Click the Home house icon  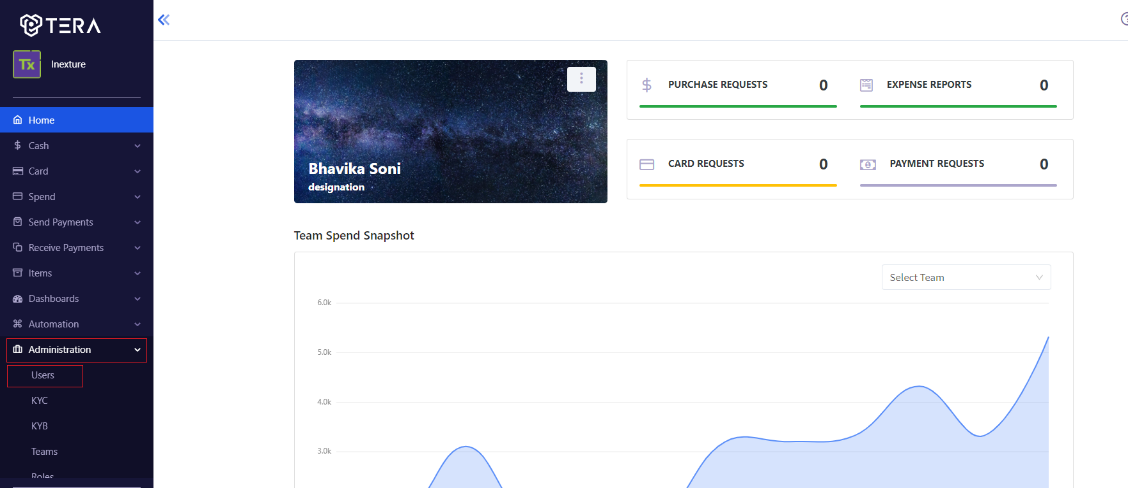tap(18, 120)
